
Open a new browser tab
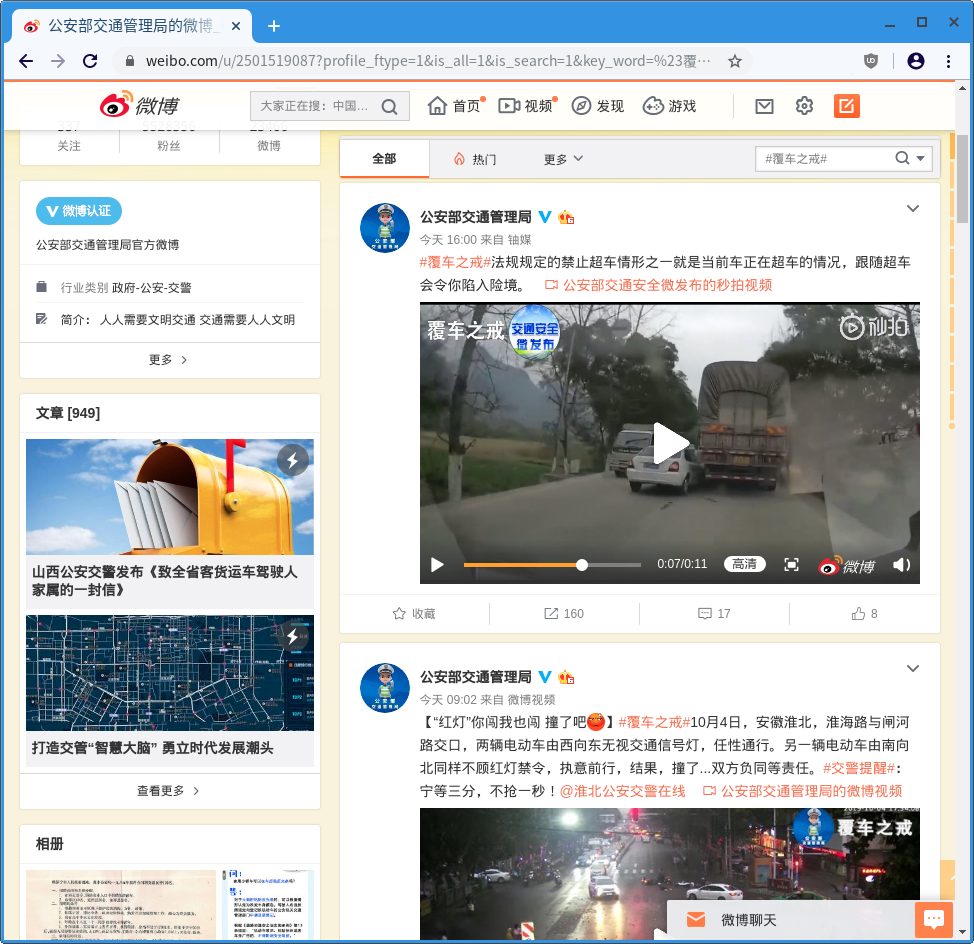(274, 26)
